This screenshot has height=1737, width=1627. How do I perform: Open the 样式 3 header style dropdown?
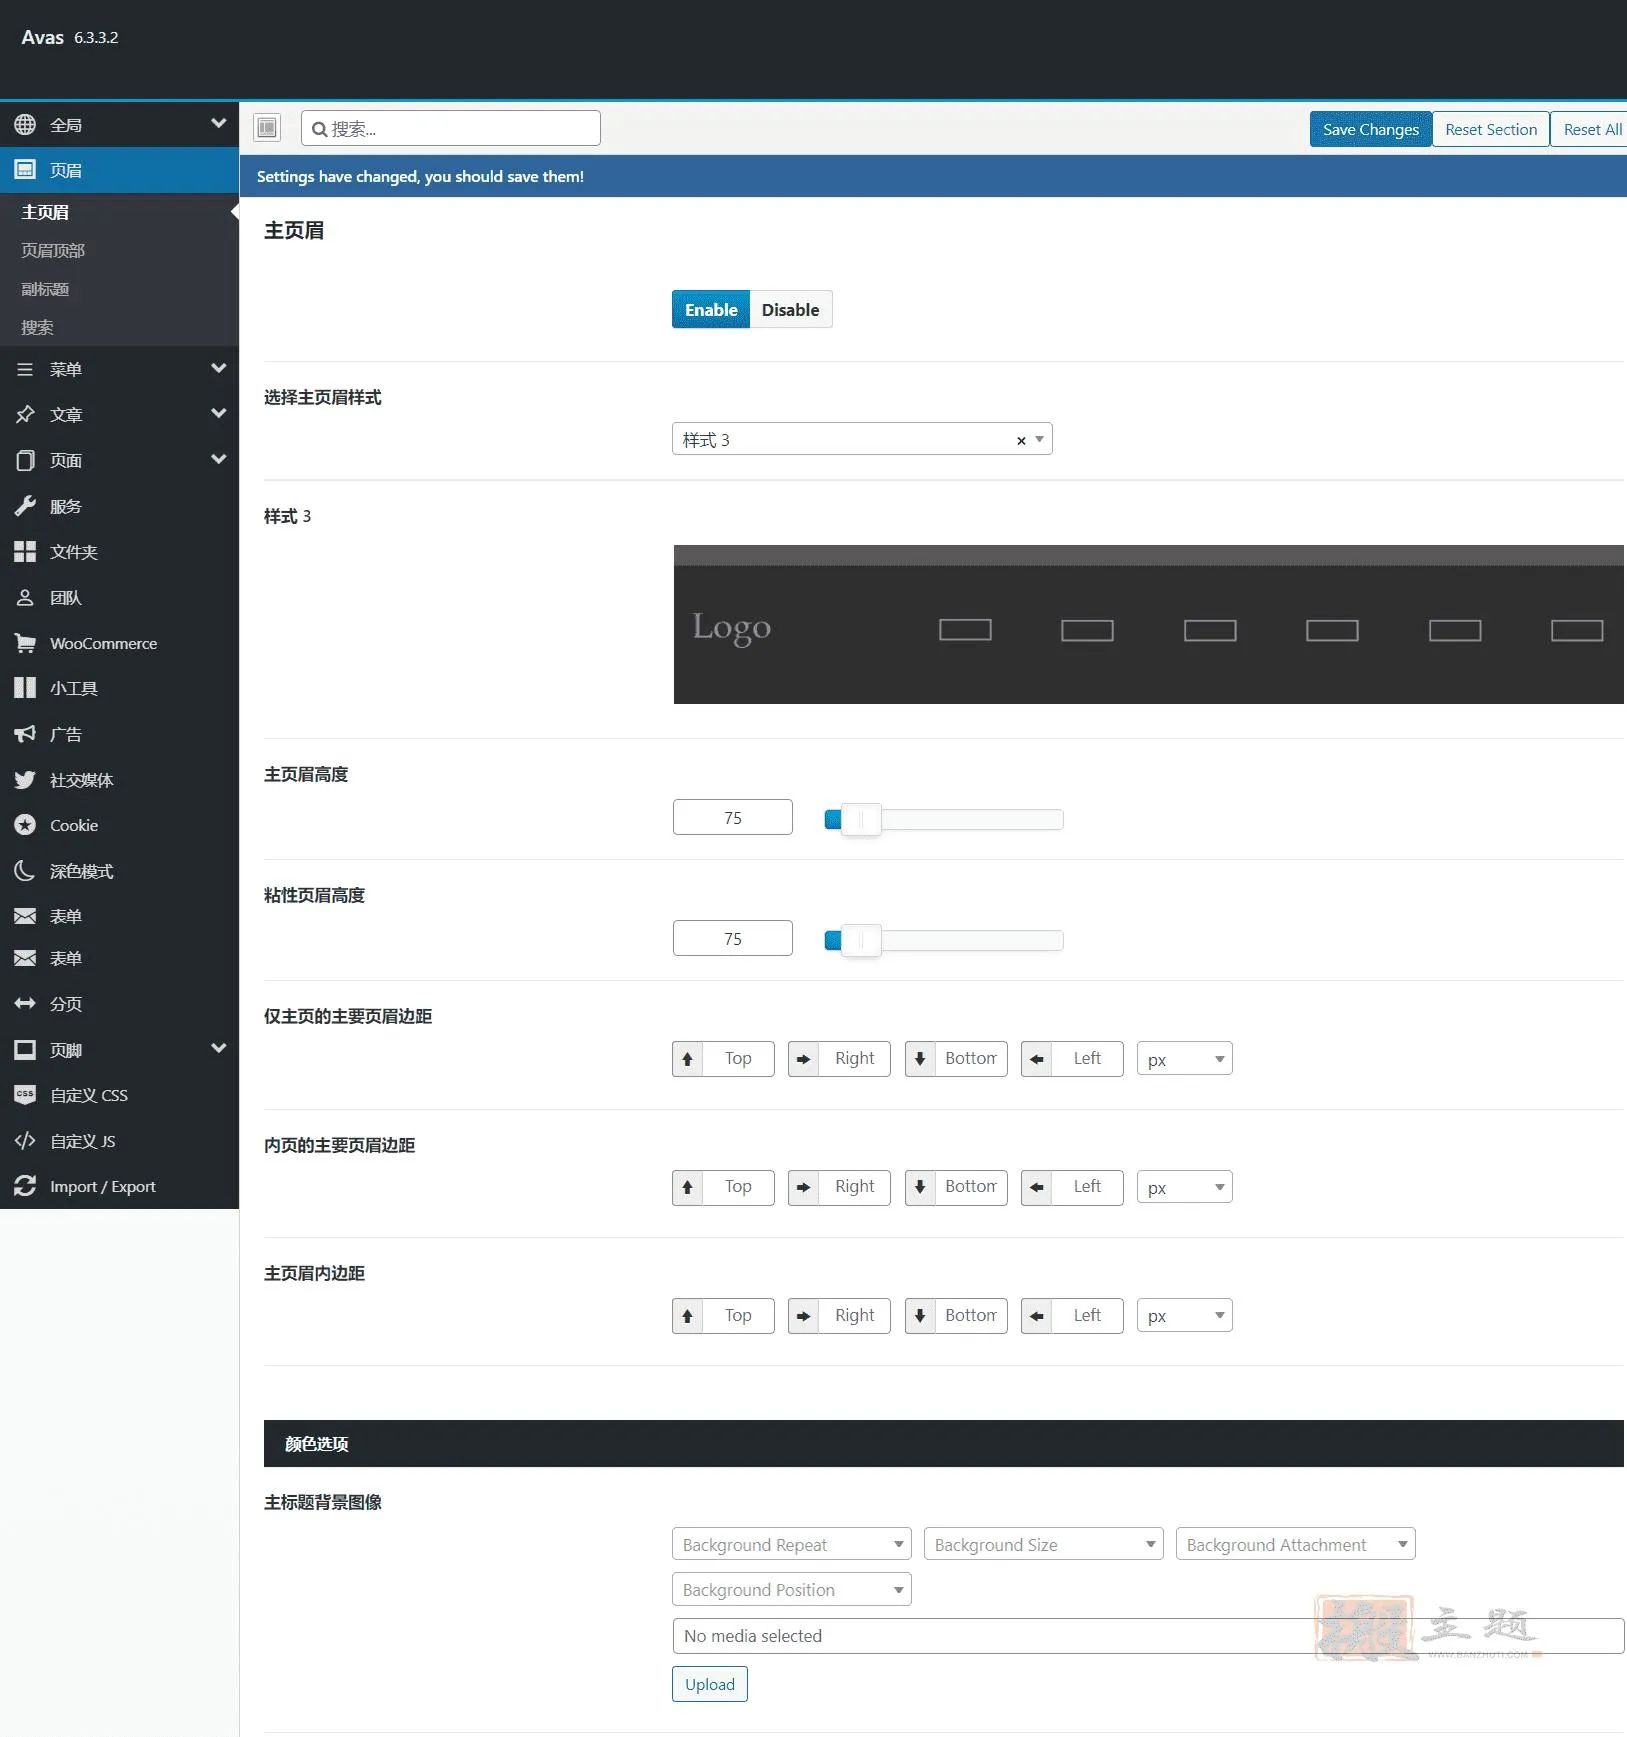click(862, 439)
